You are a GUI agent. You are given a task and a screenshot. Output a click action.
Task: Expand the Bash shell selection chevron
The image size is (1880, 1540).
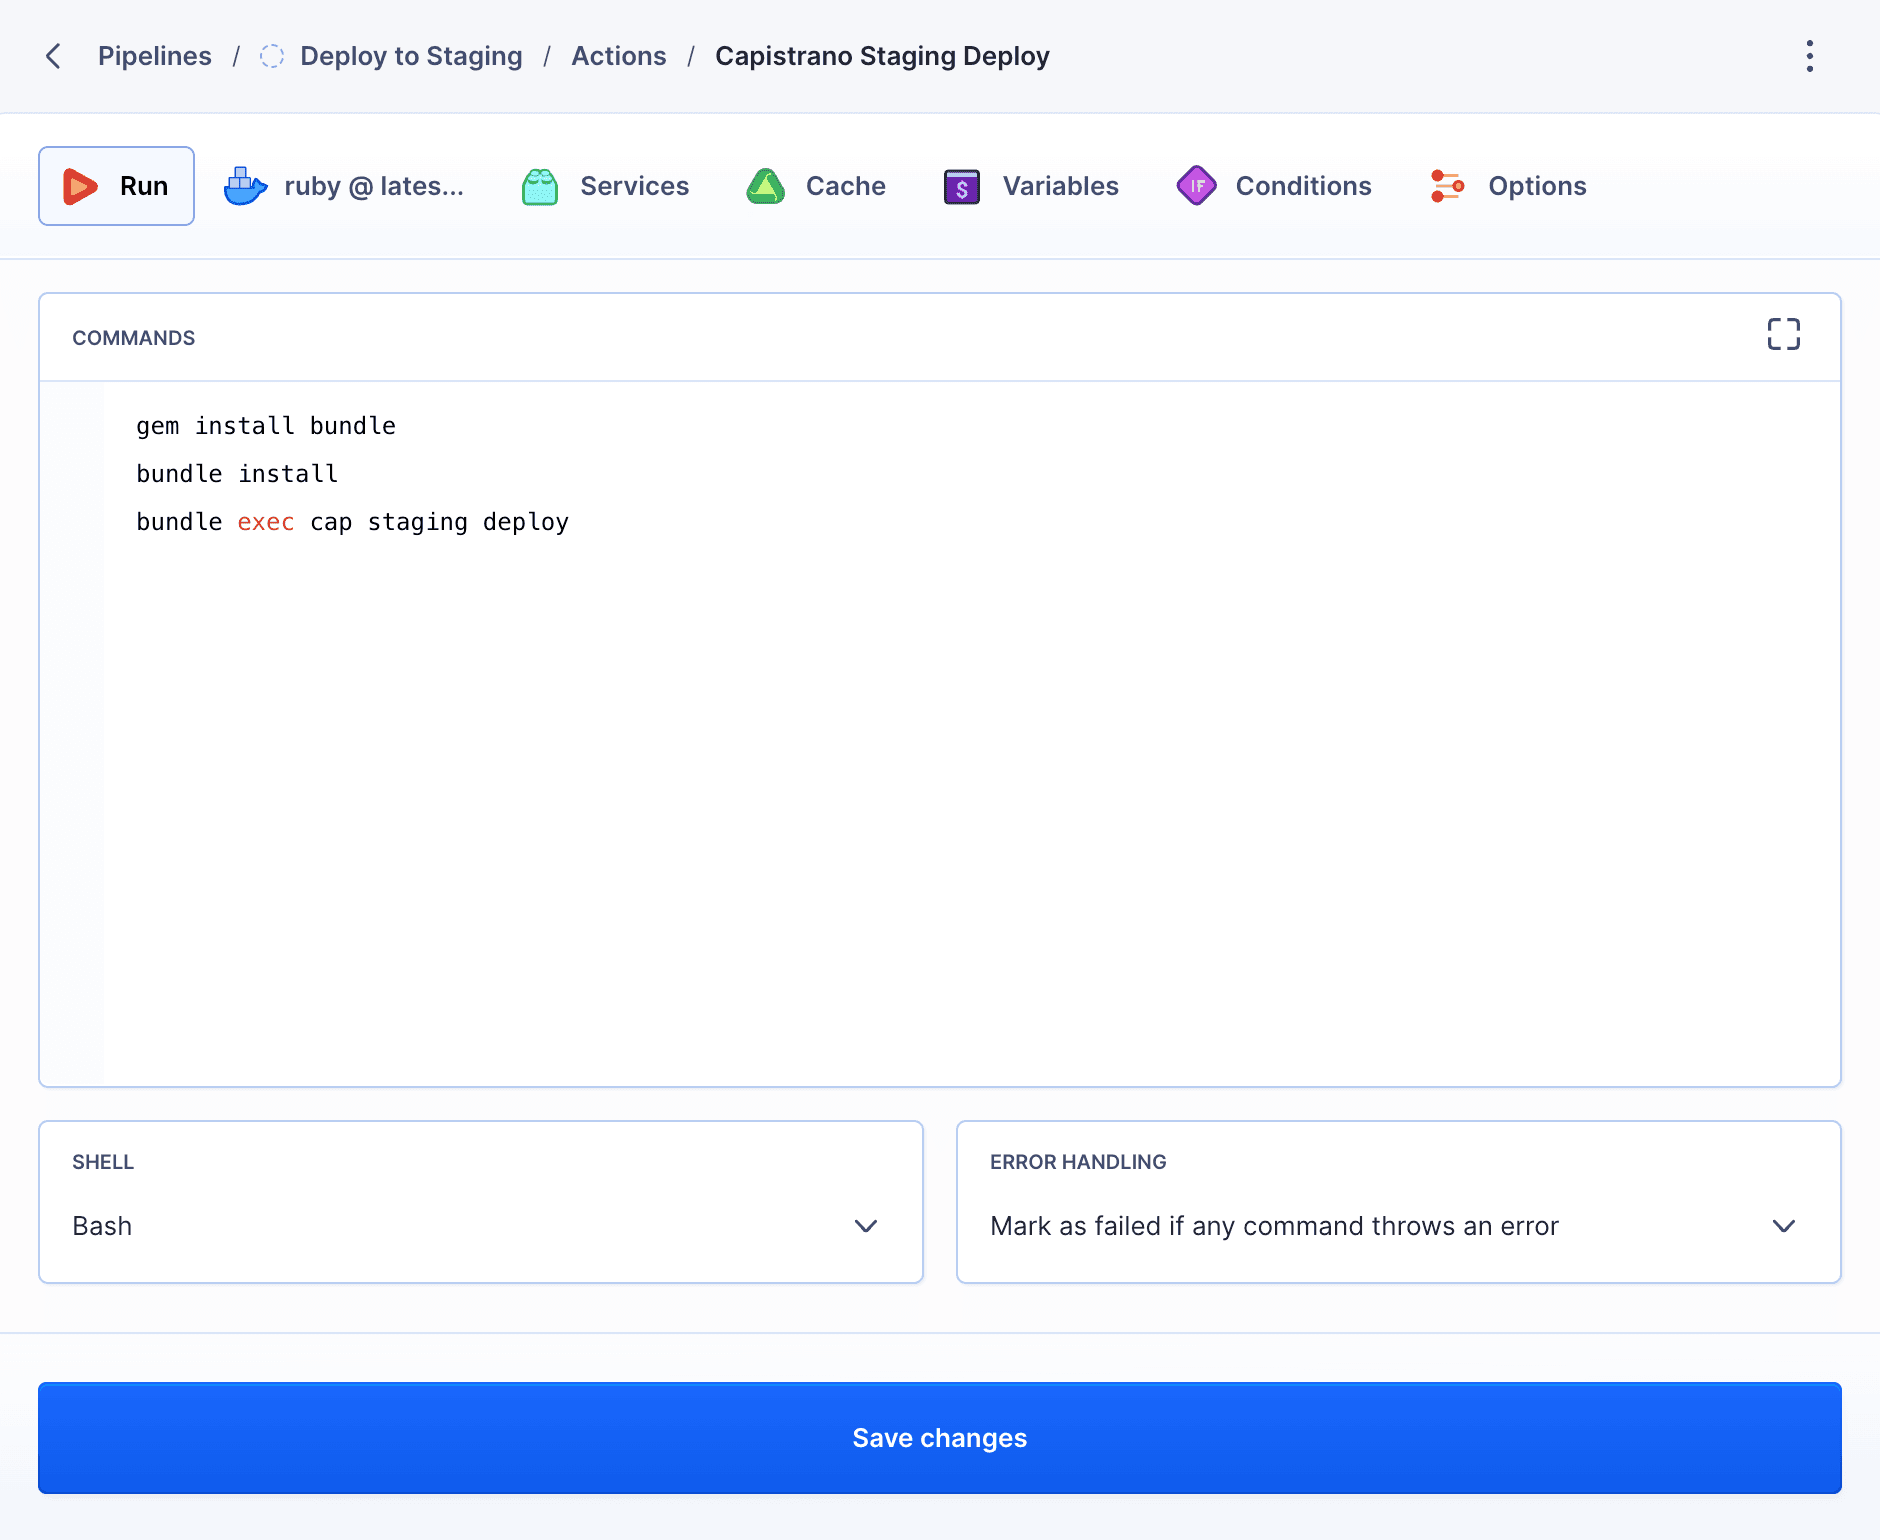pos(866,1226)
